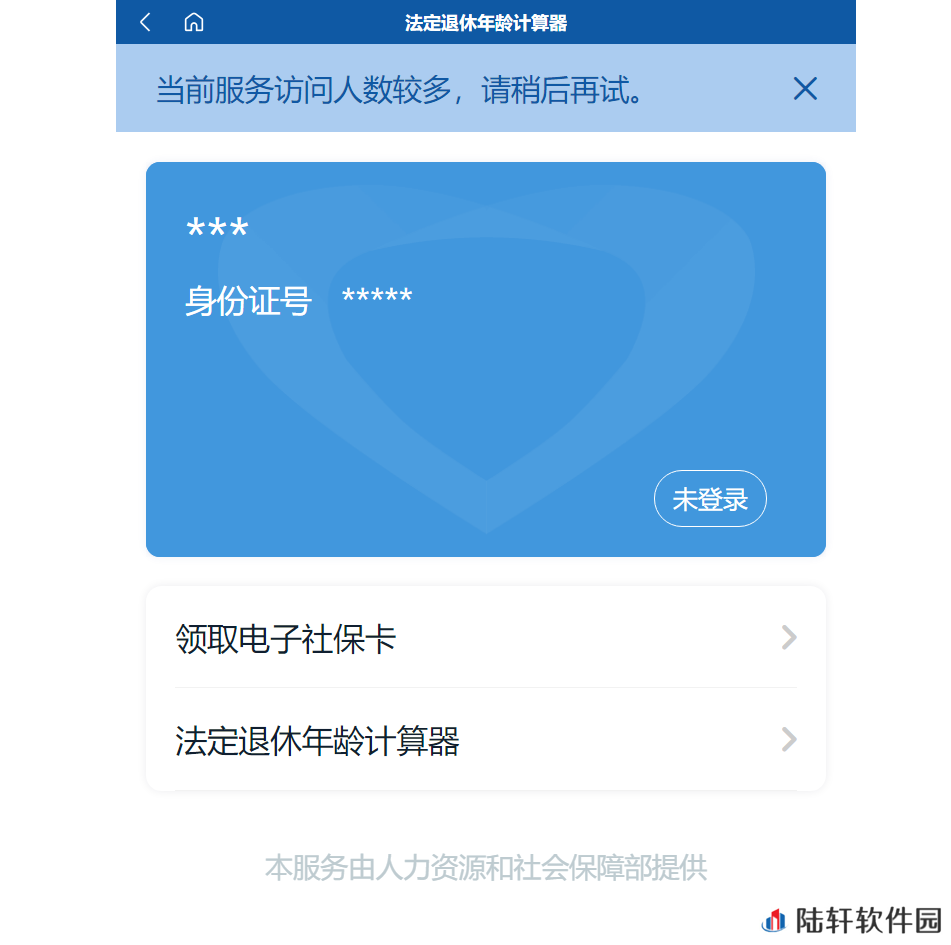
Task: Click the 身份证号 label on card
Action: point(248,301)
